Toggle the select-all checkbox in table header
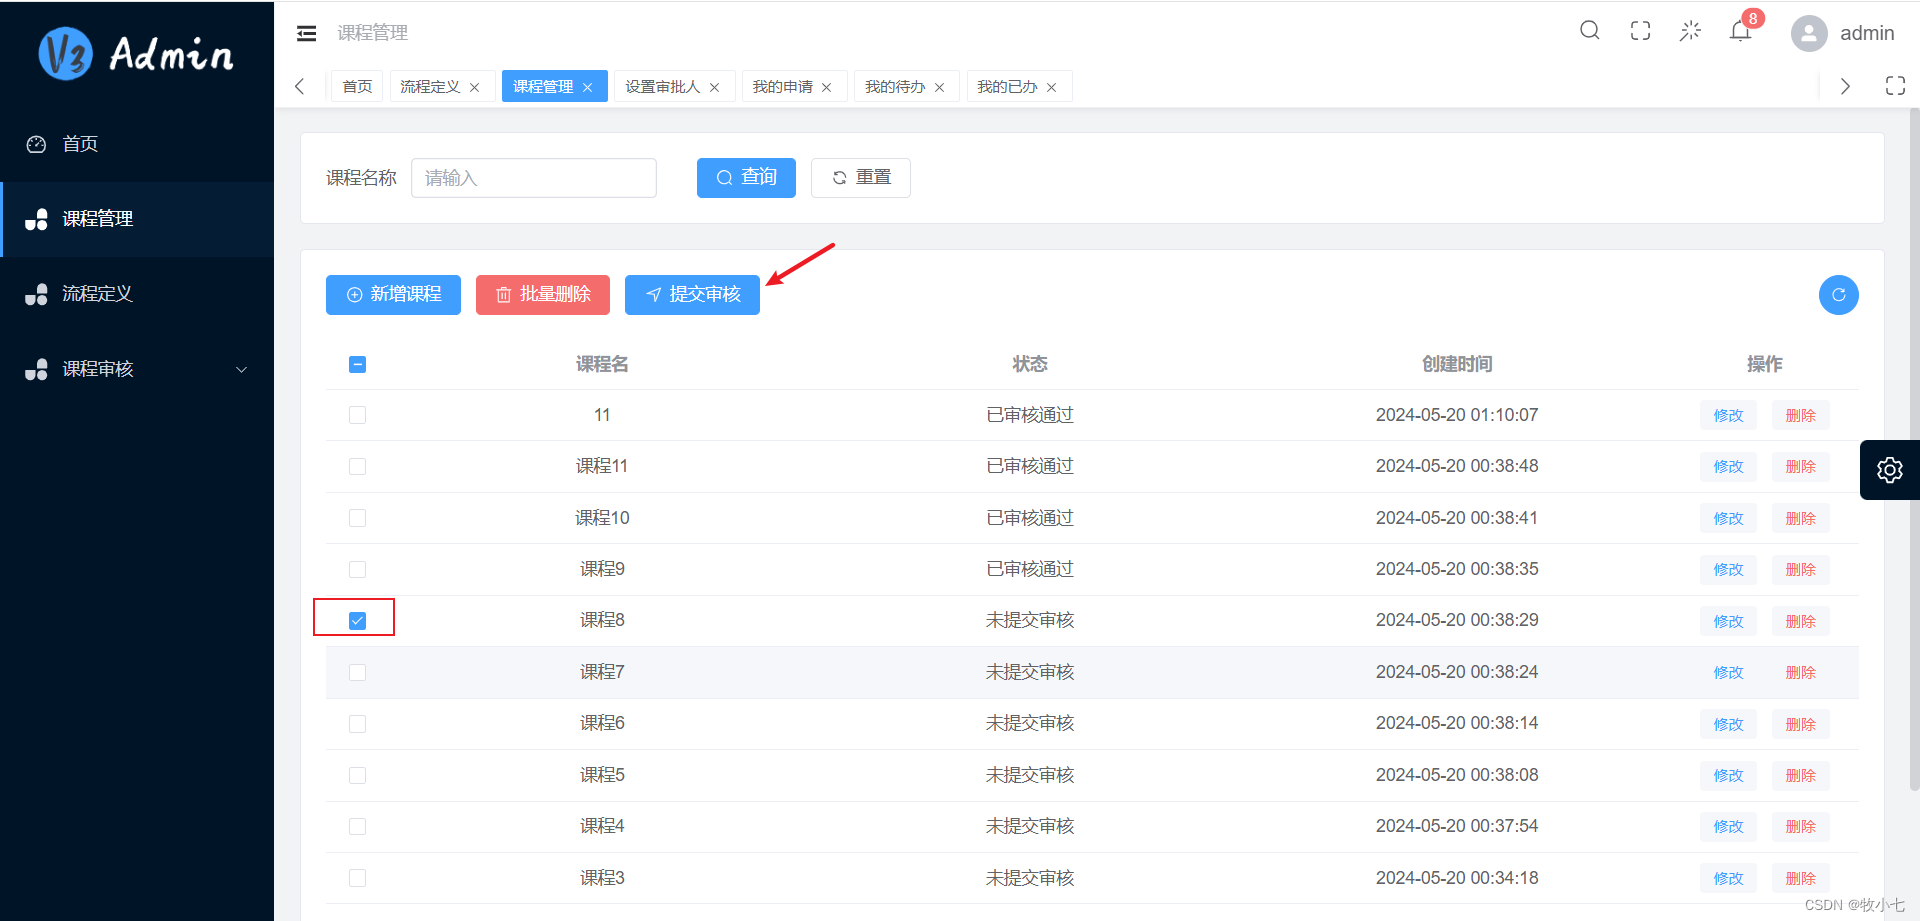This screenshot has height=921, width=1920. 357,365
